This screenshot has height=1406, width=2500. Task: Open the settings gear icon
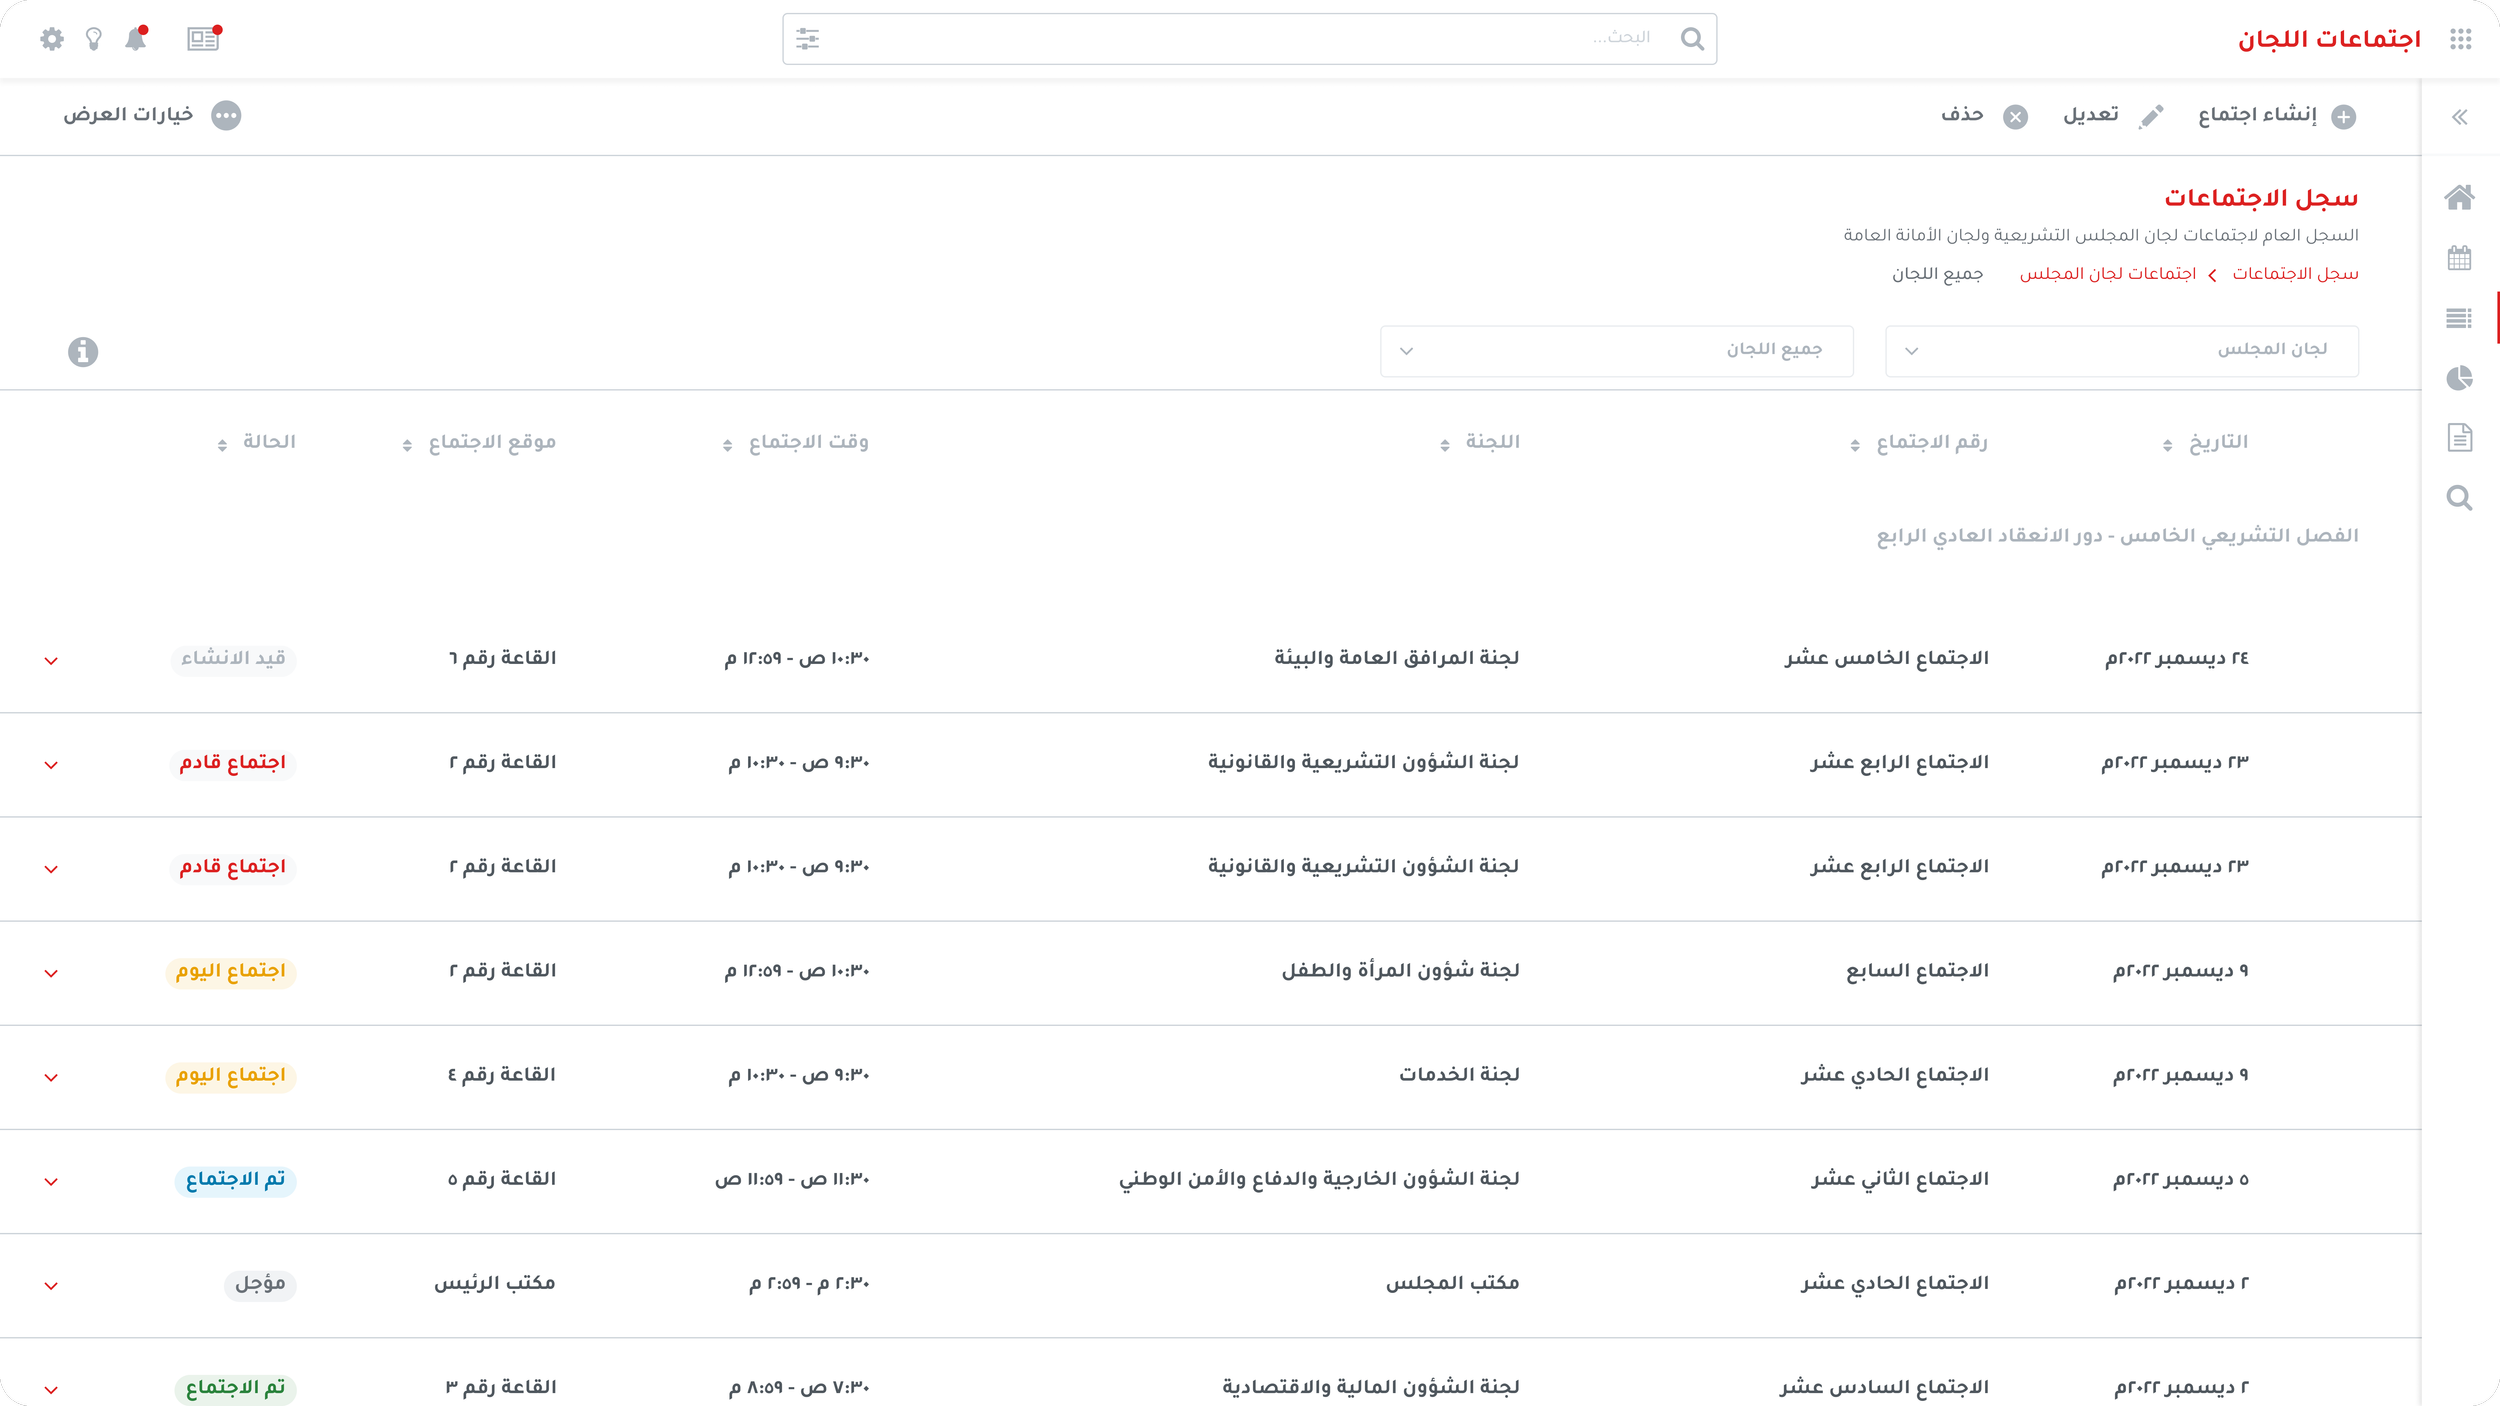coord(52,39)
